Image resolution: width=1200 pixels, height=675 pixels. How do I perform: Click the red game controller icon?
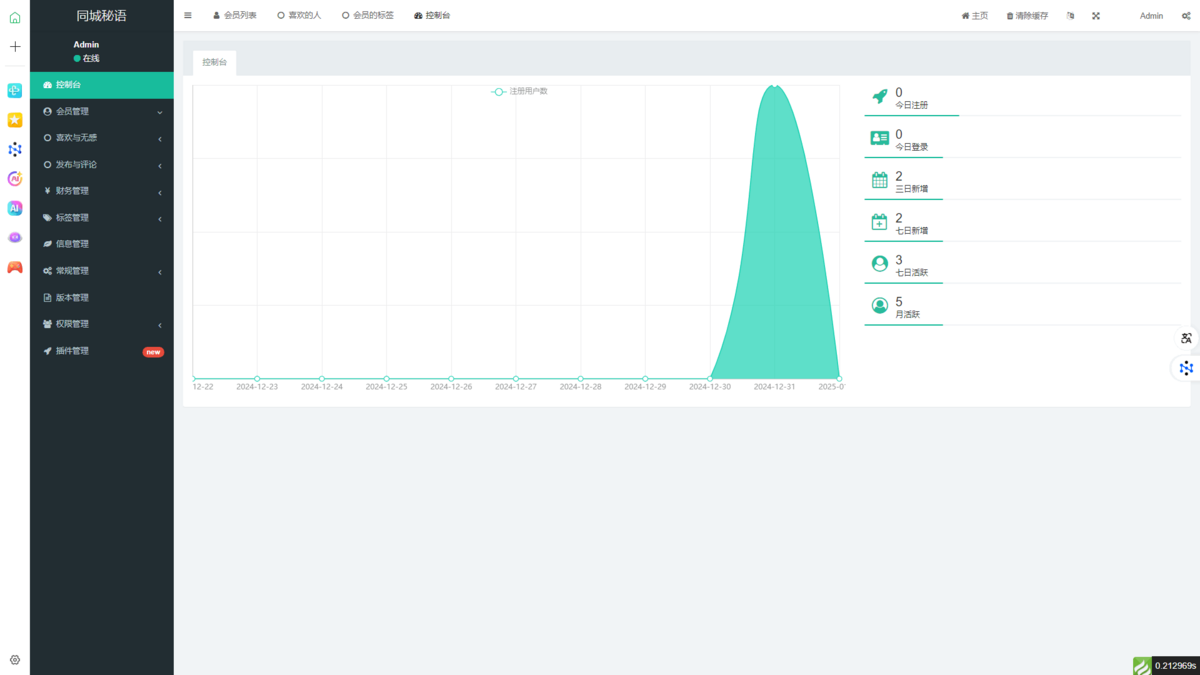[15, 267]
